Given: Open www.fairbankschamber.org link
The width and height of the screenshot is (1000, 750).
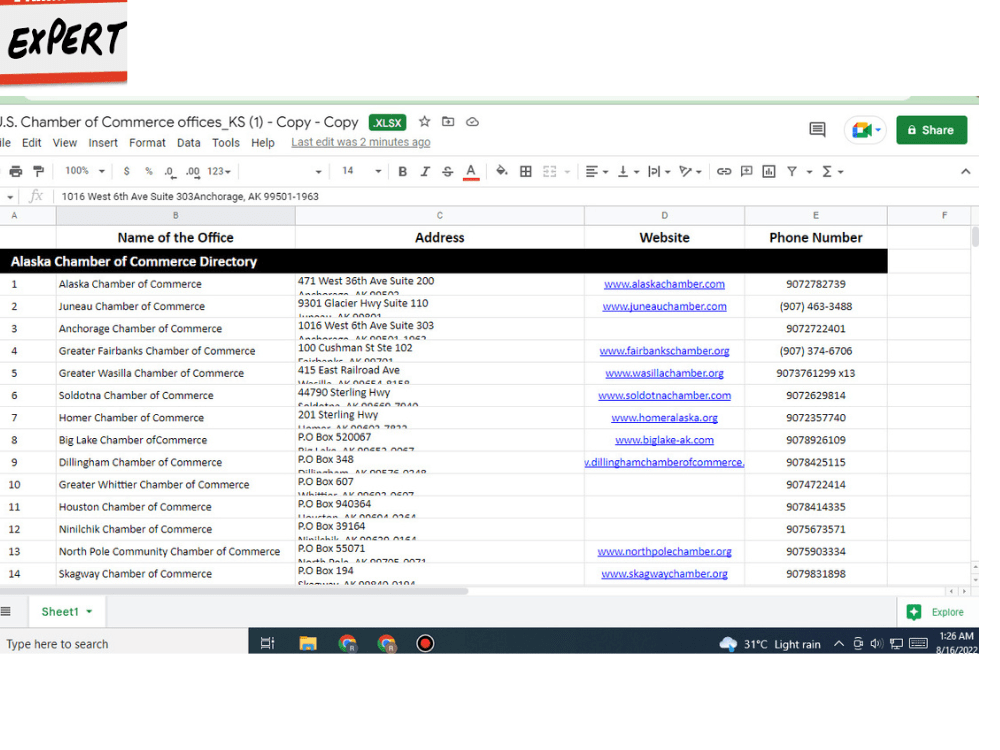Looking at the screenshot, I should coord(664,351).
